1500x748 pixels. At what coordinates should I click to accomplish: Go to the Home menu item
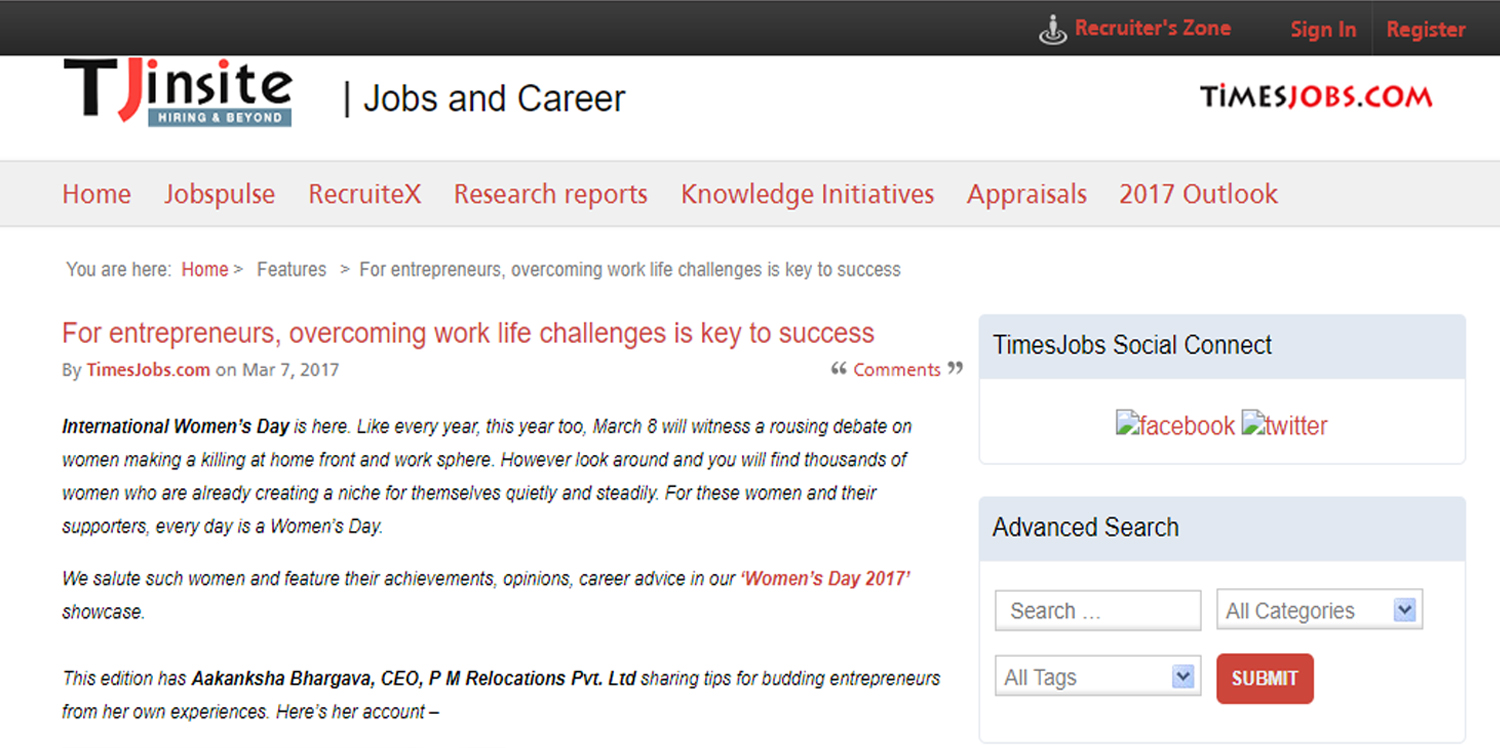96,194
